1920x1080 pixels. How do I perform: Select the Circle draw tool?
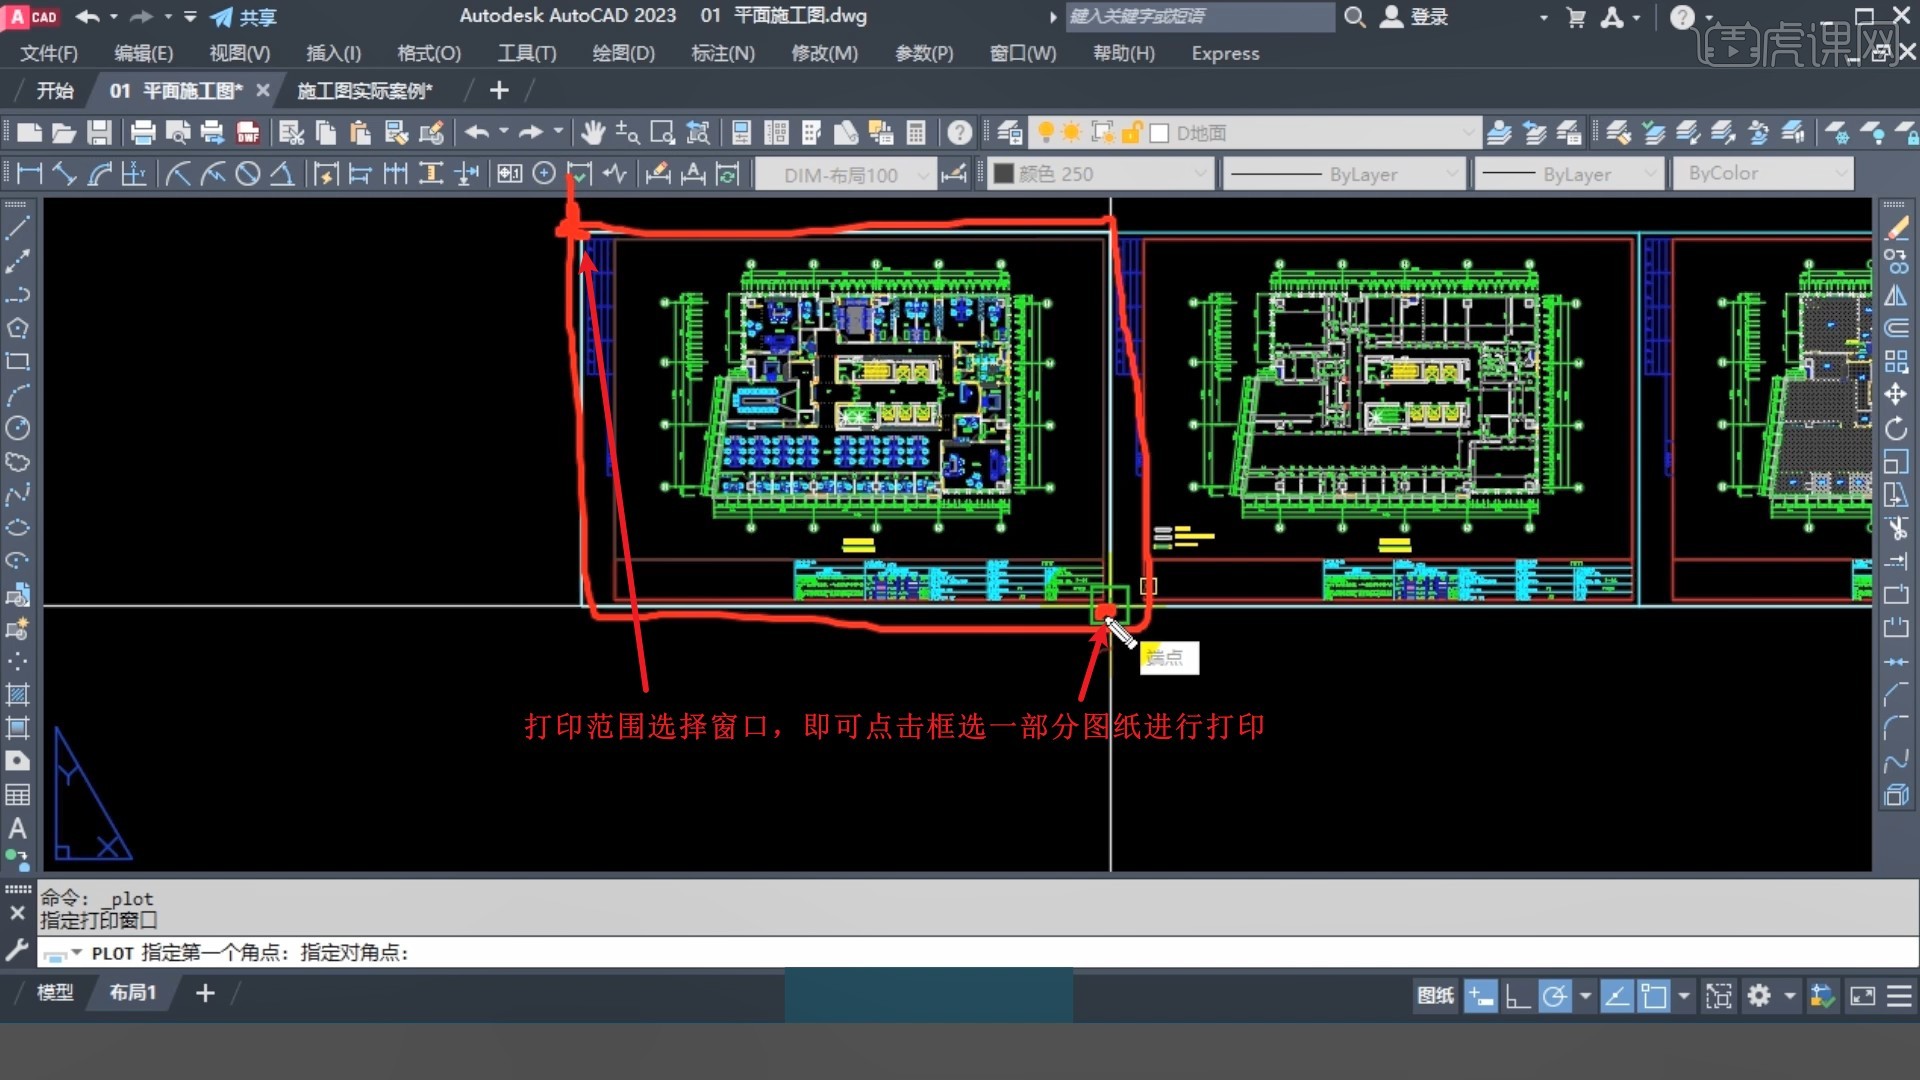(x=17, y=428)
